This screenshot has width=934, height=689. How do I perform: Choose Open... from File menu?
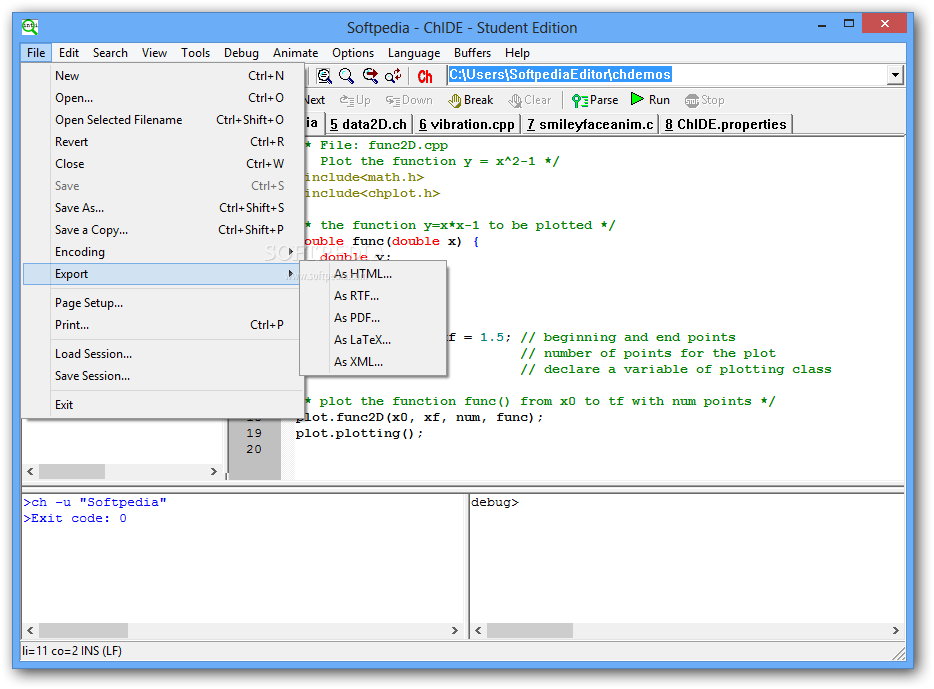[x=162, y=98]
